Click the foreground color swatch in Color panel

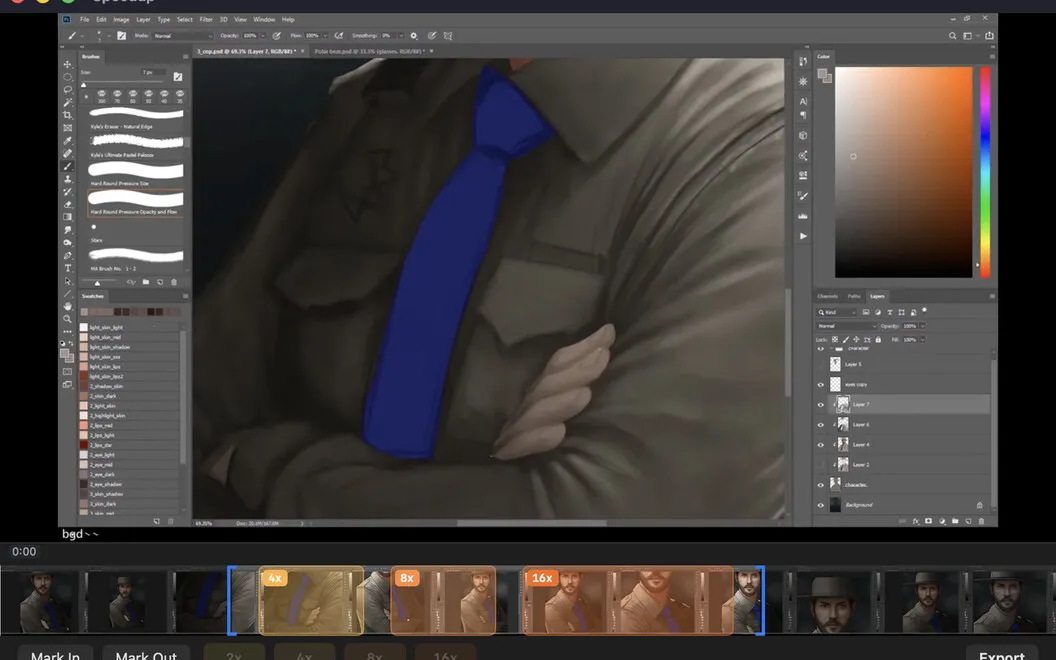click(x=822, y=74)
